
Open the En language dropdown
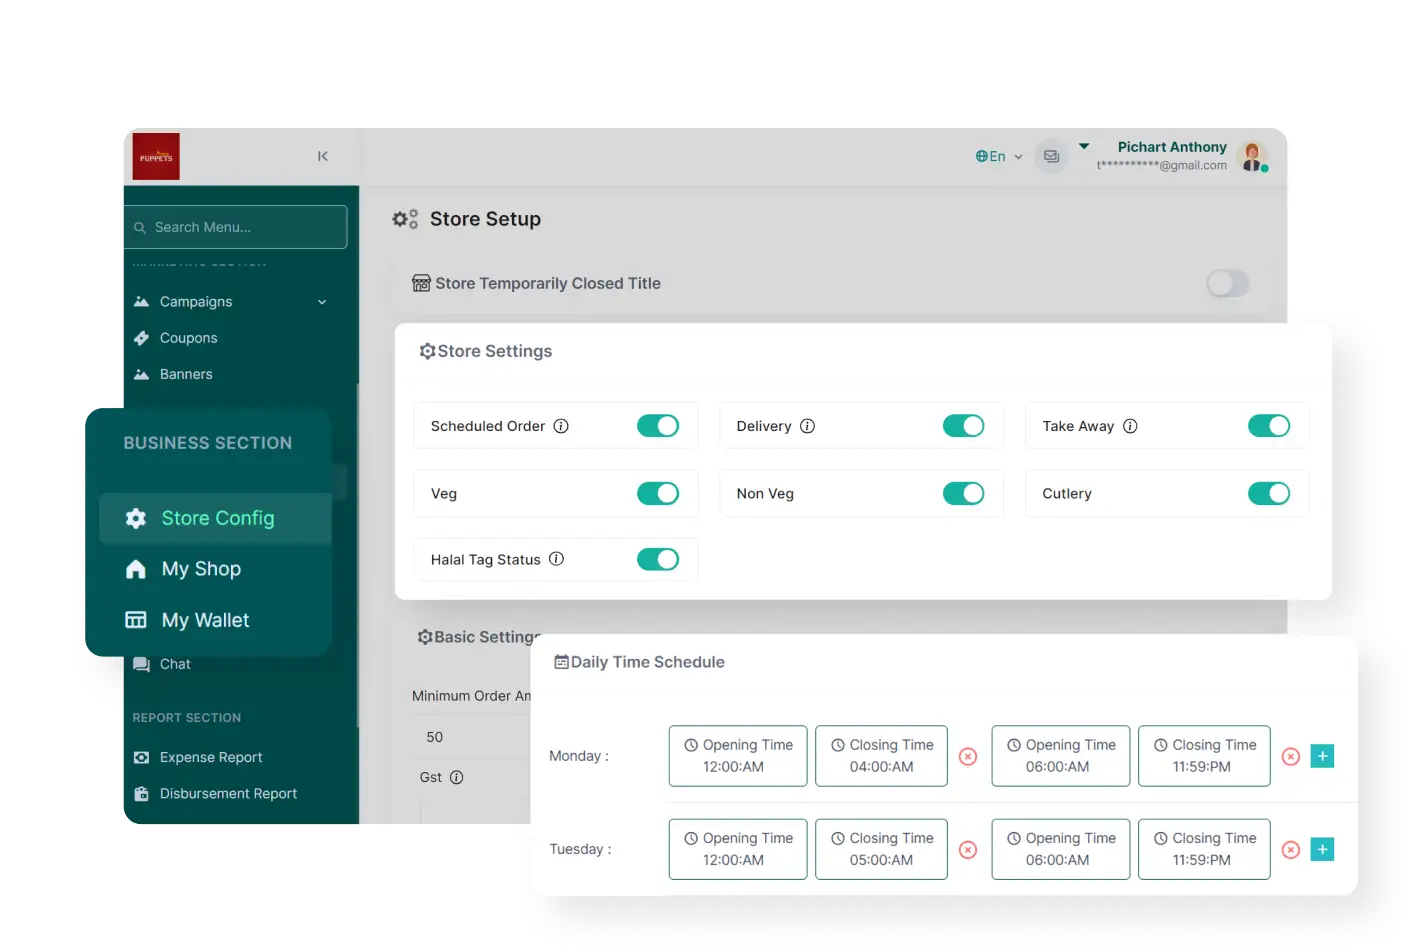[999, 156]
